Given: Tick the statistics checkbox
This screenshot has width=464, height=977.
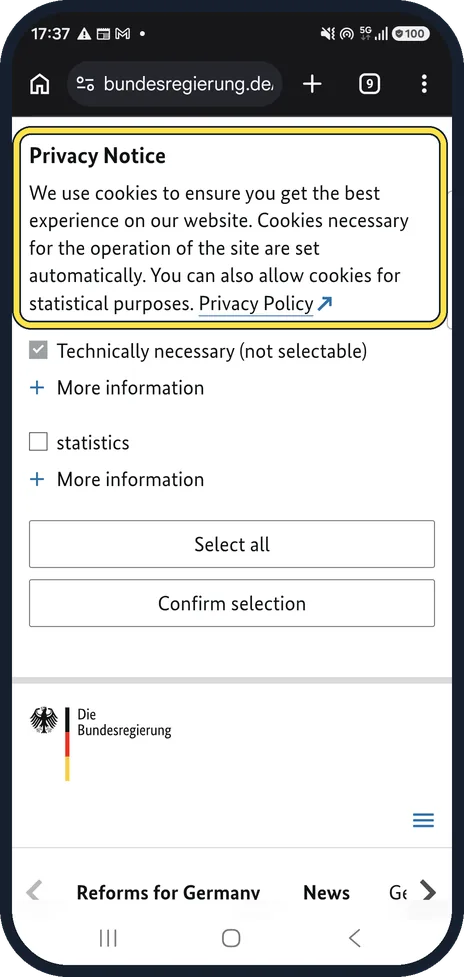Looking at the screenshot, I should click(39, 442).
